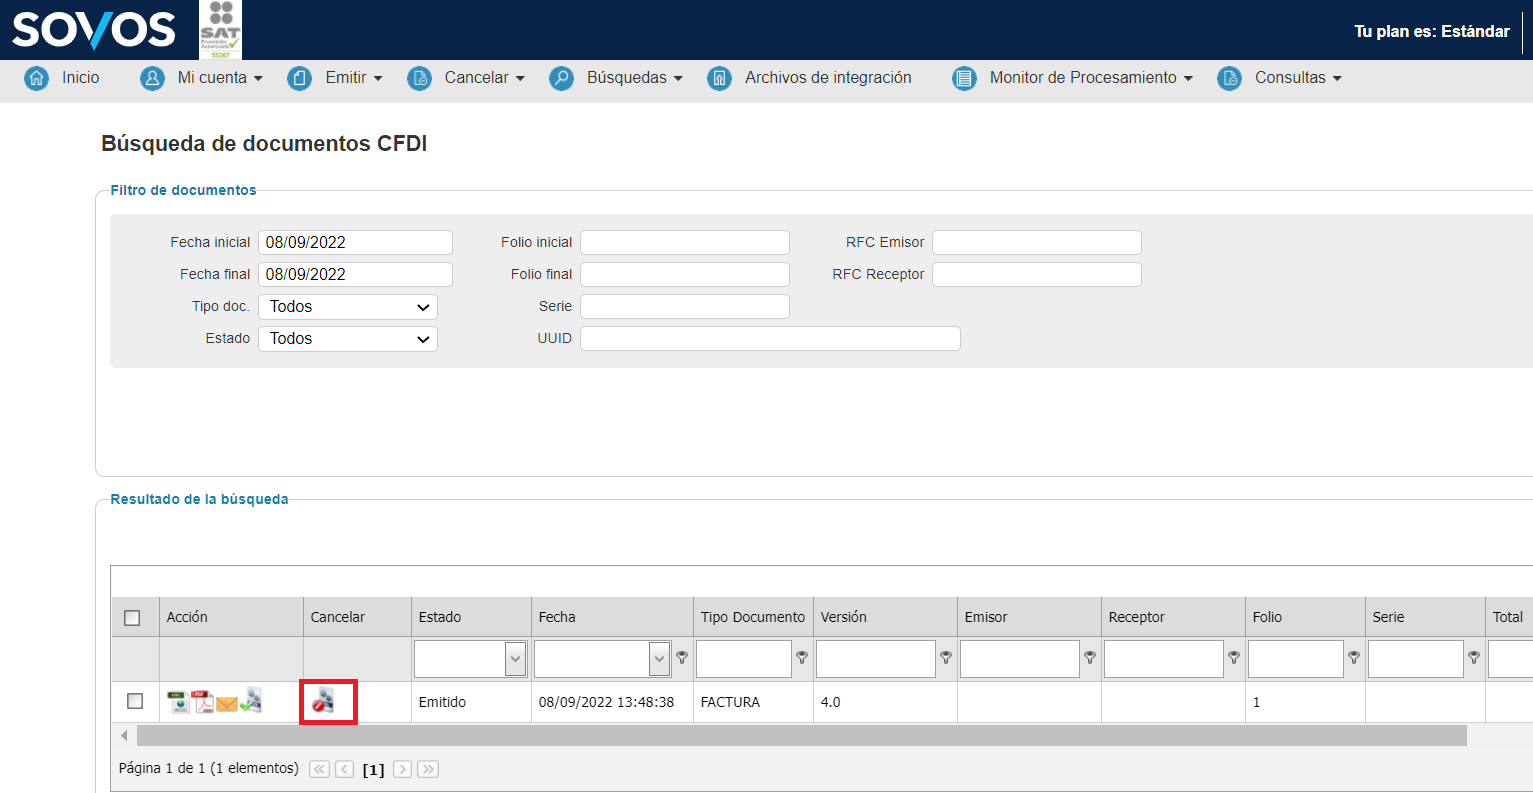Open the Emitir menu
The height and width of the screenshot is (793, 1533).
(354, 78)
